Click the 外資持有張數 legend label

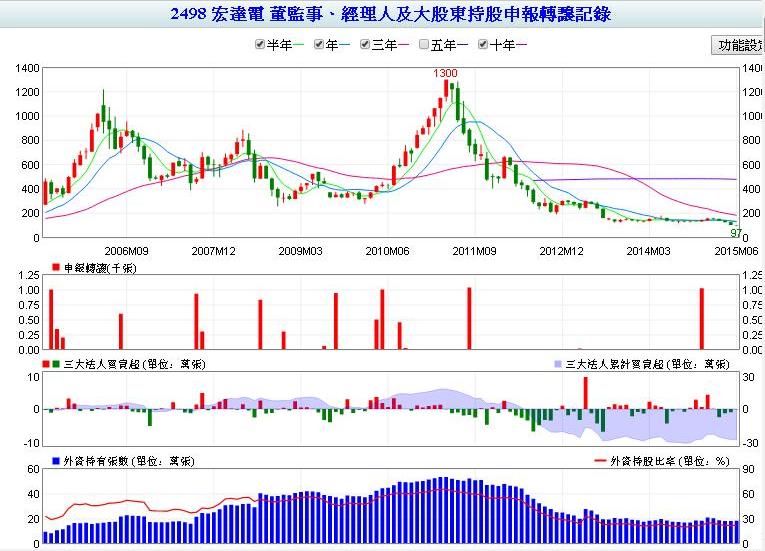129,461
